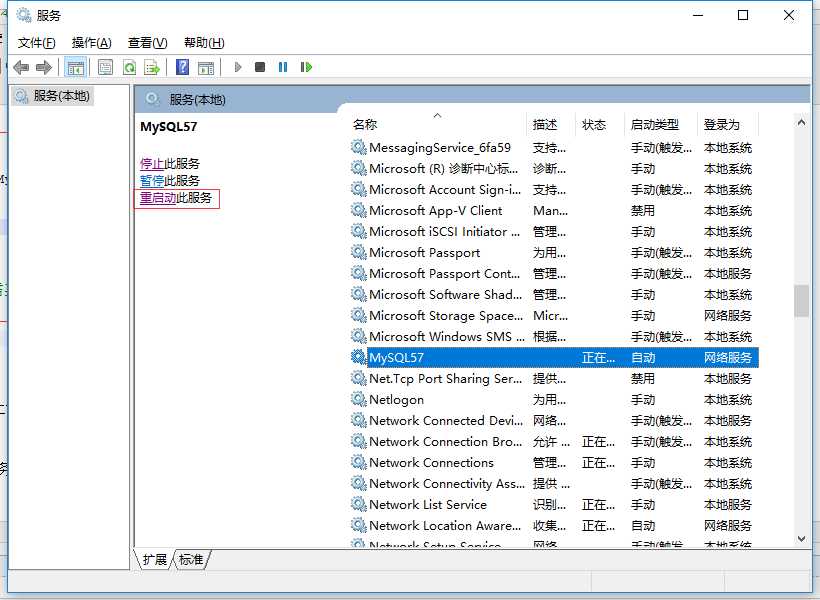Click the scrollbar up arrow in services list

(801, 122)
